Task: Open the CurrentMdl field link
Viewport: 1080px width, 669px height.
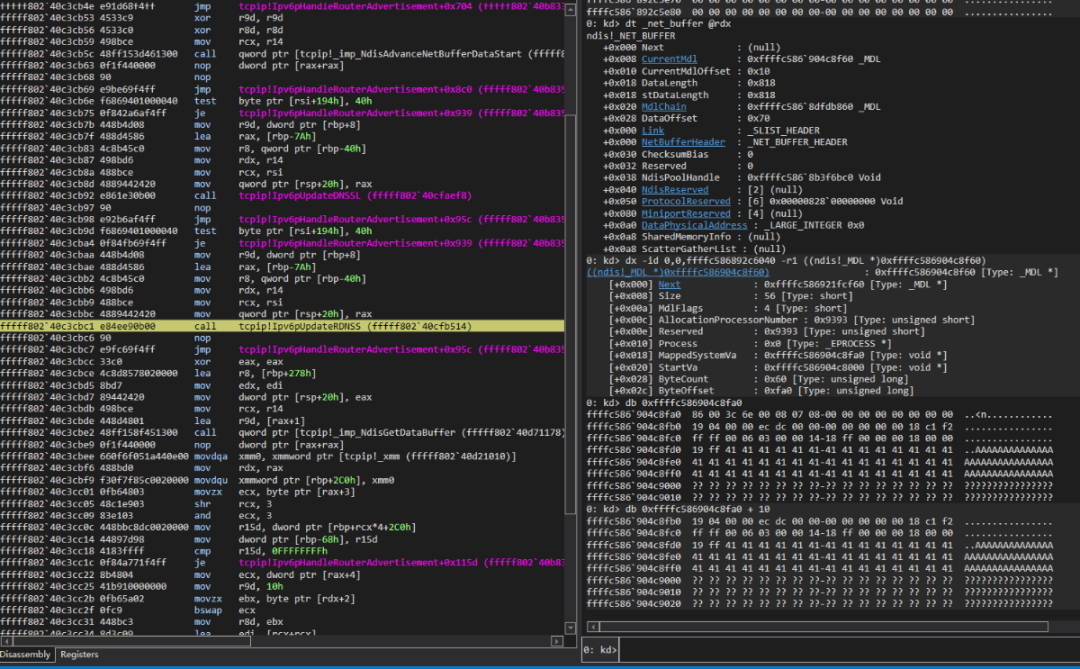Action: tap(669, 59)
